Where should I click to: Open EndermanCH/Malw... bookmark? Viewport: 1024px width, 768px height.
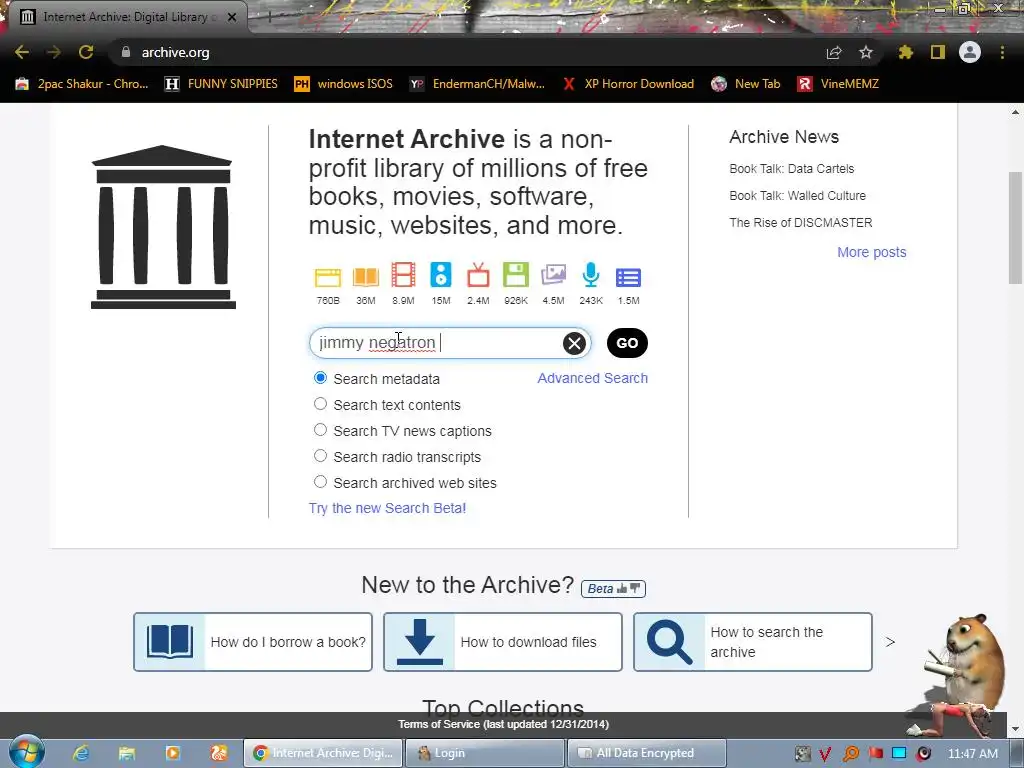tap(477, 84)
